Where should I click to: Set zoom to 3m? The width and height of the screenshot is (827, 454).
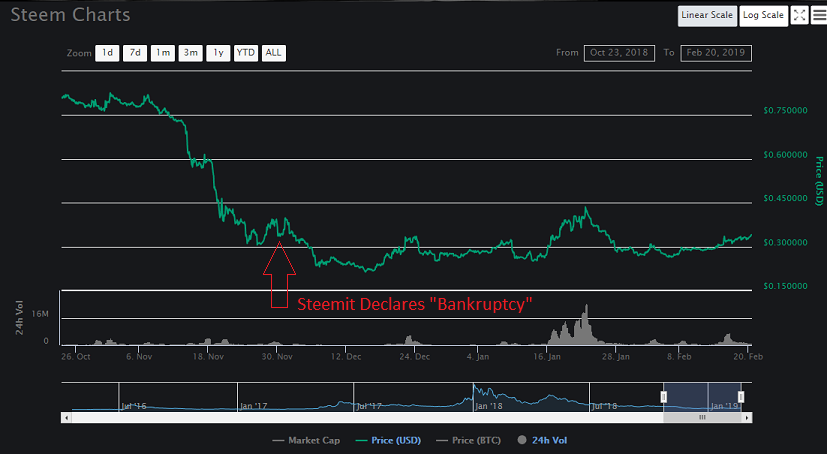[x=190, y=53]
